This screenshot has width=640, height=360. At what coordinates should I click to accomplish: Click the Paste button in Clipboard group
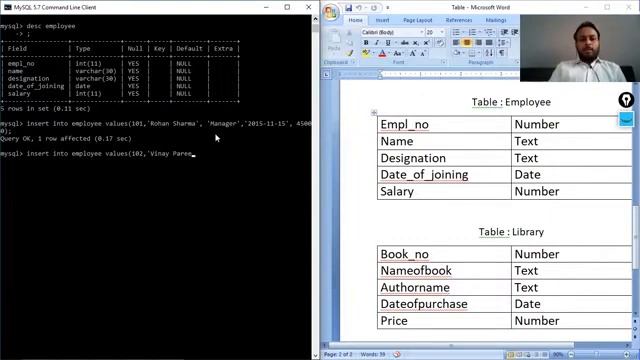334,41
